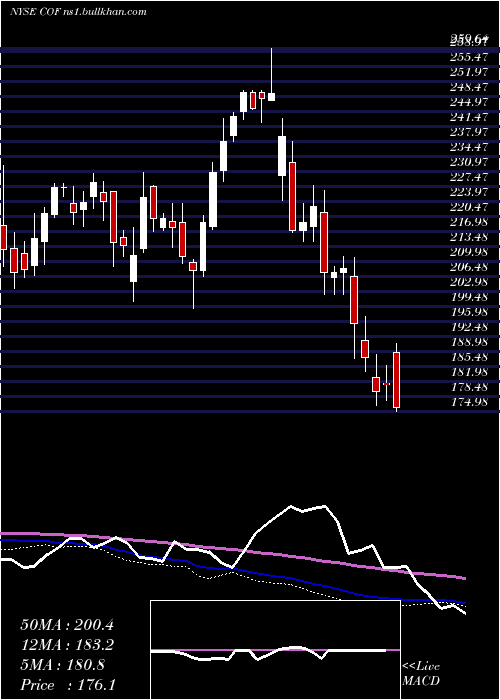Click the 5MA : 180.8 readout
The image size is (500, 700).
pyautogui.click(x=62, y=665)
